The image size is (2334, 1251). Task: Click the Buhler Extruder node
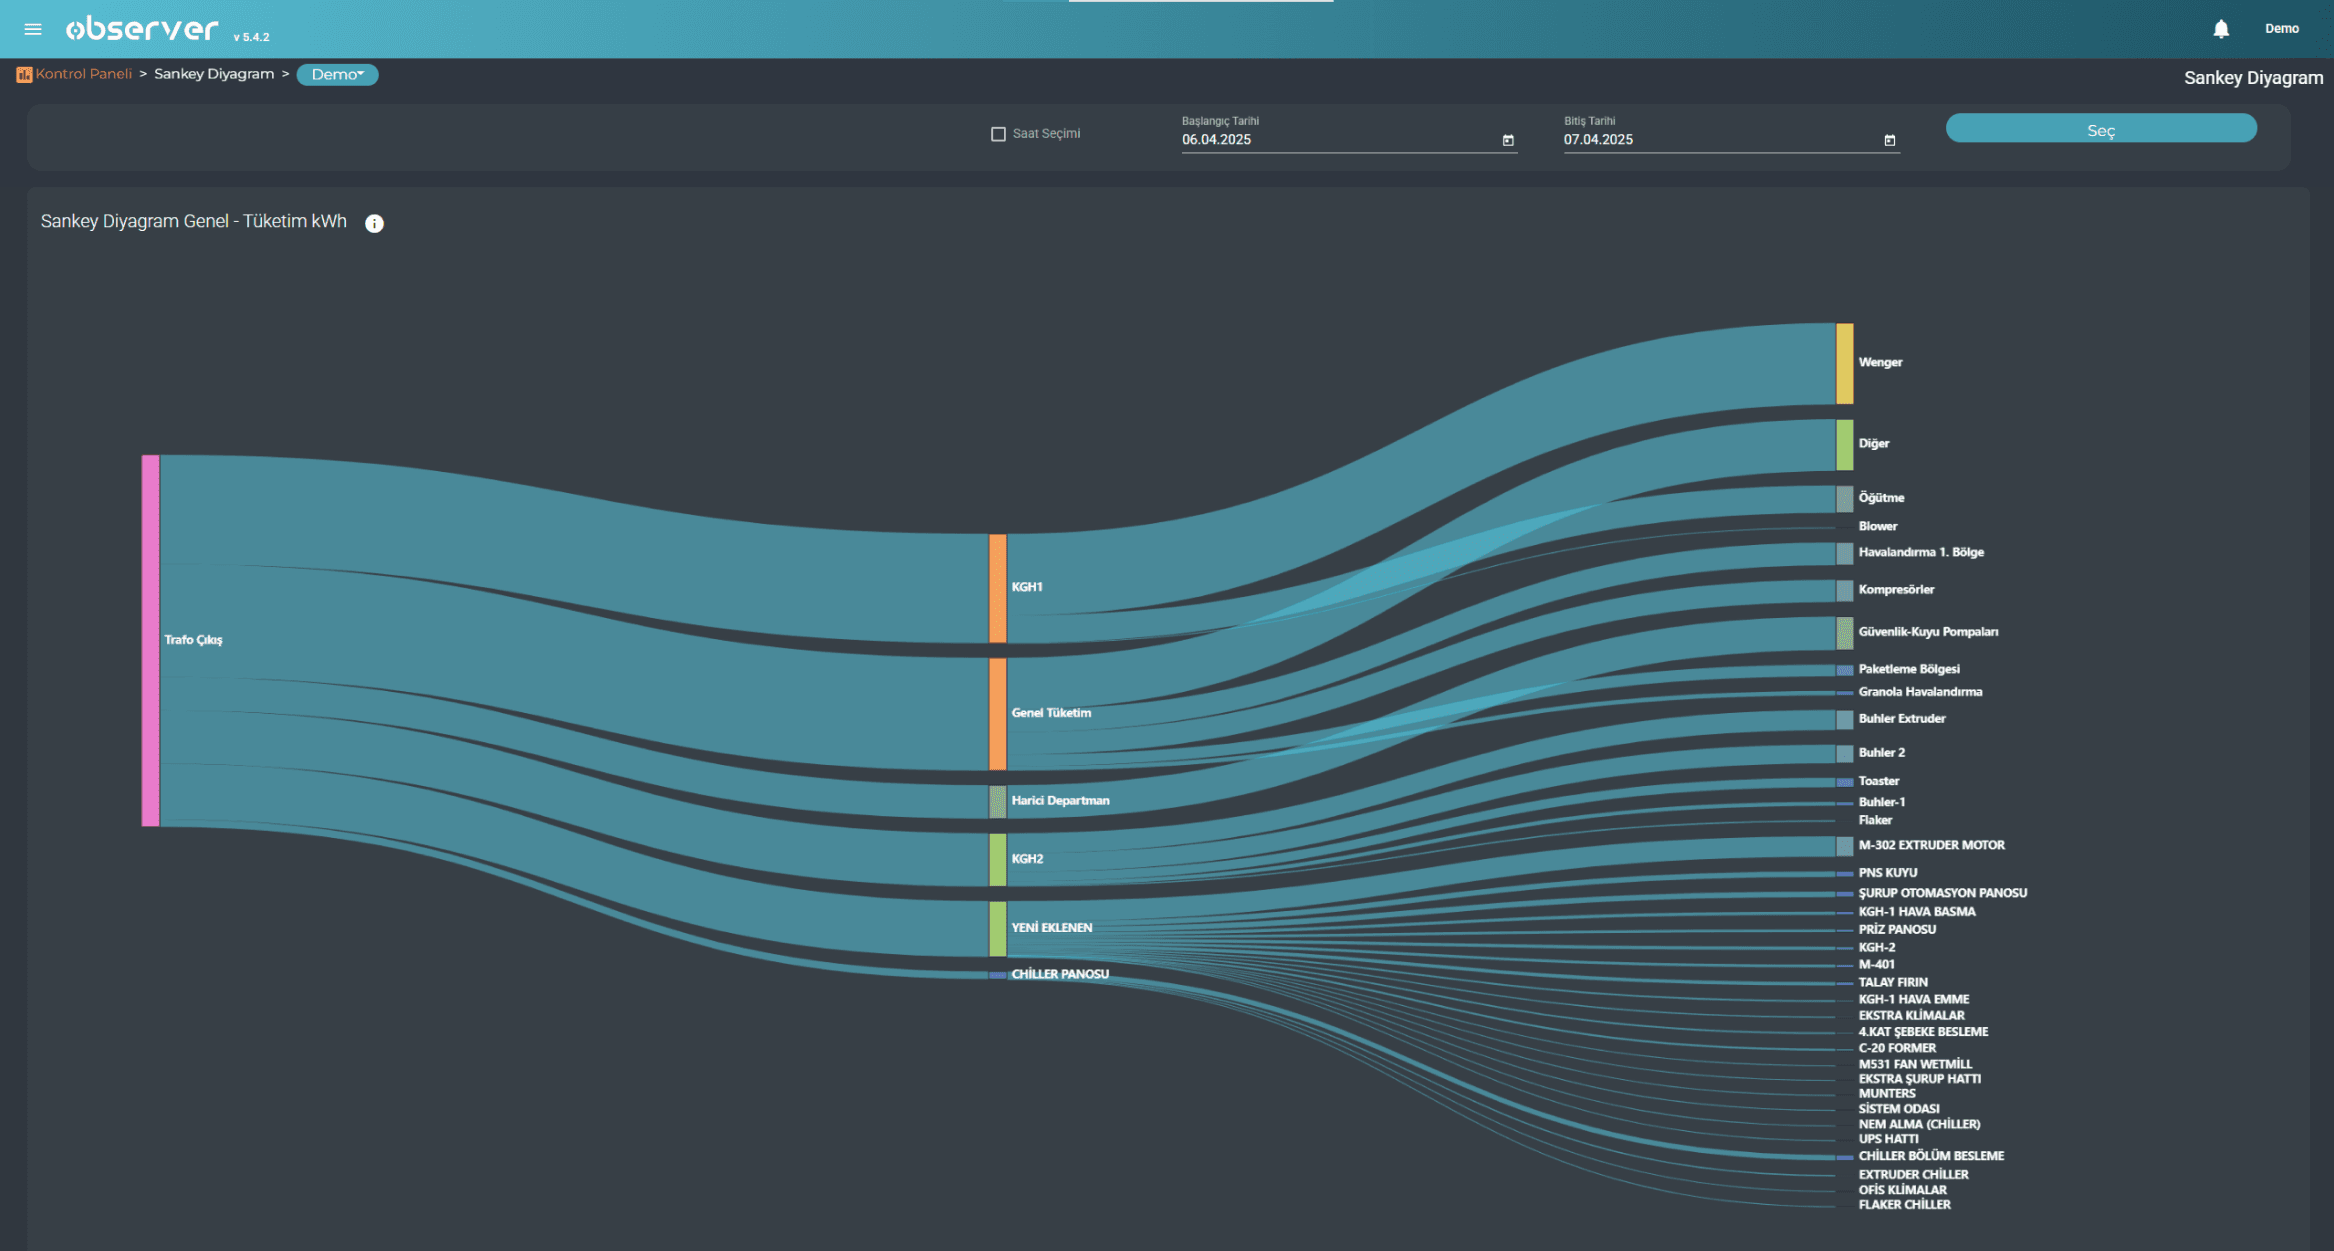pyautogui.click(x=1845, y=719)
